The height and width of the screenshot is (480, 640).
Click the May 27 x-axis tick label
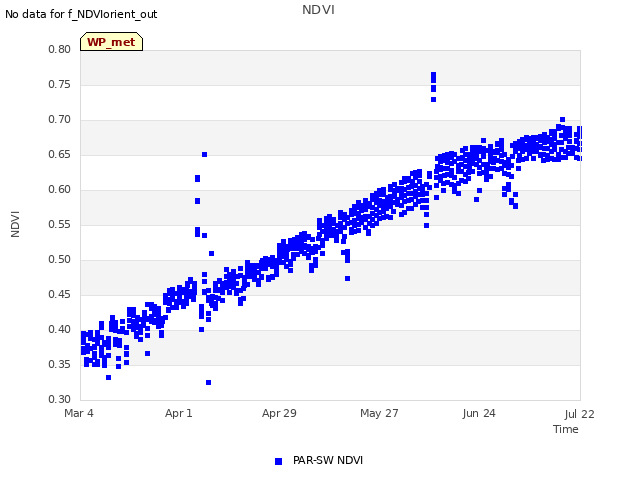click(379, 413)
